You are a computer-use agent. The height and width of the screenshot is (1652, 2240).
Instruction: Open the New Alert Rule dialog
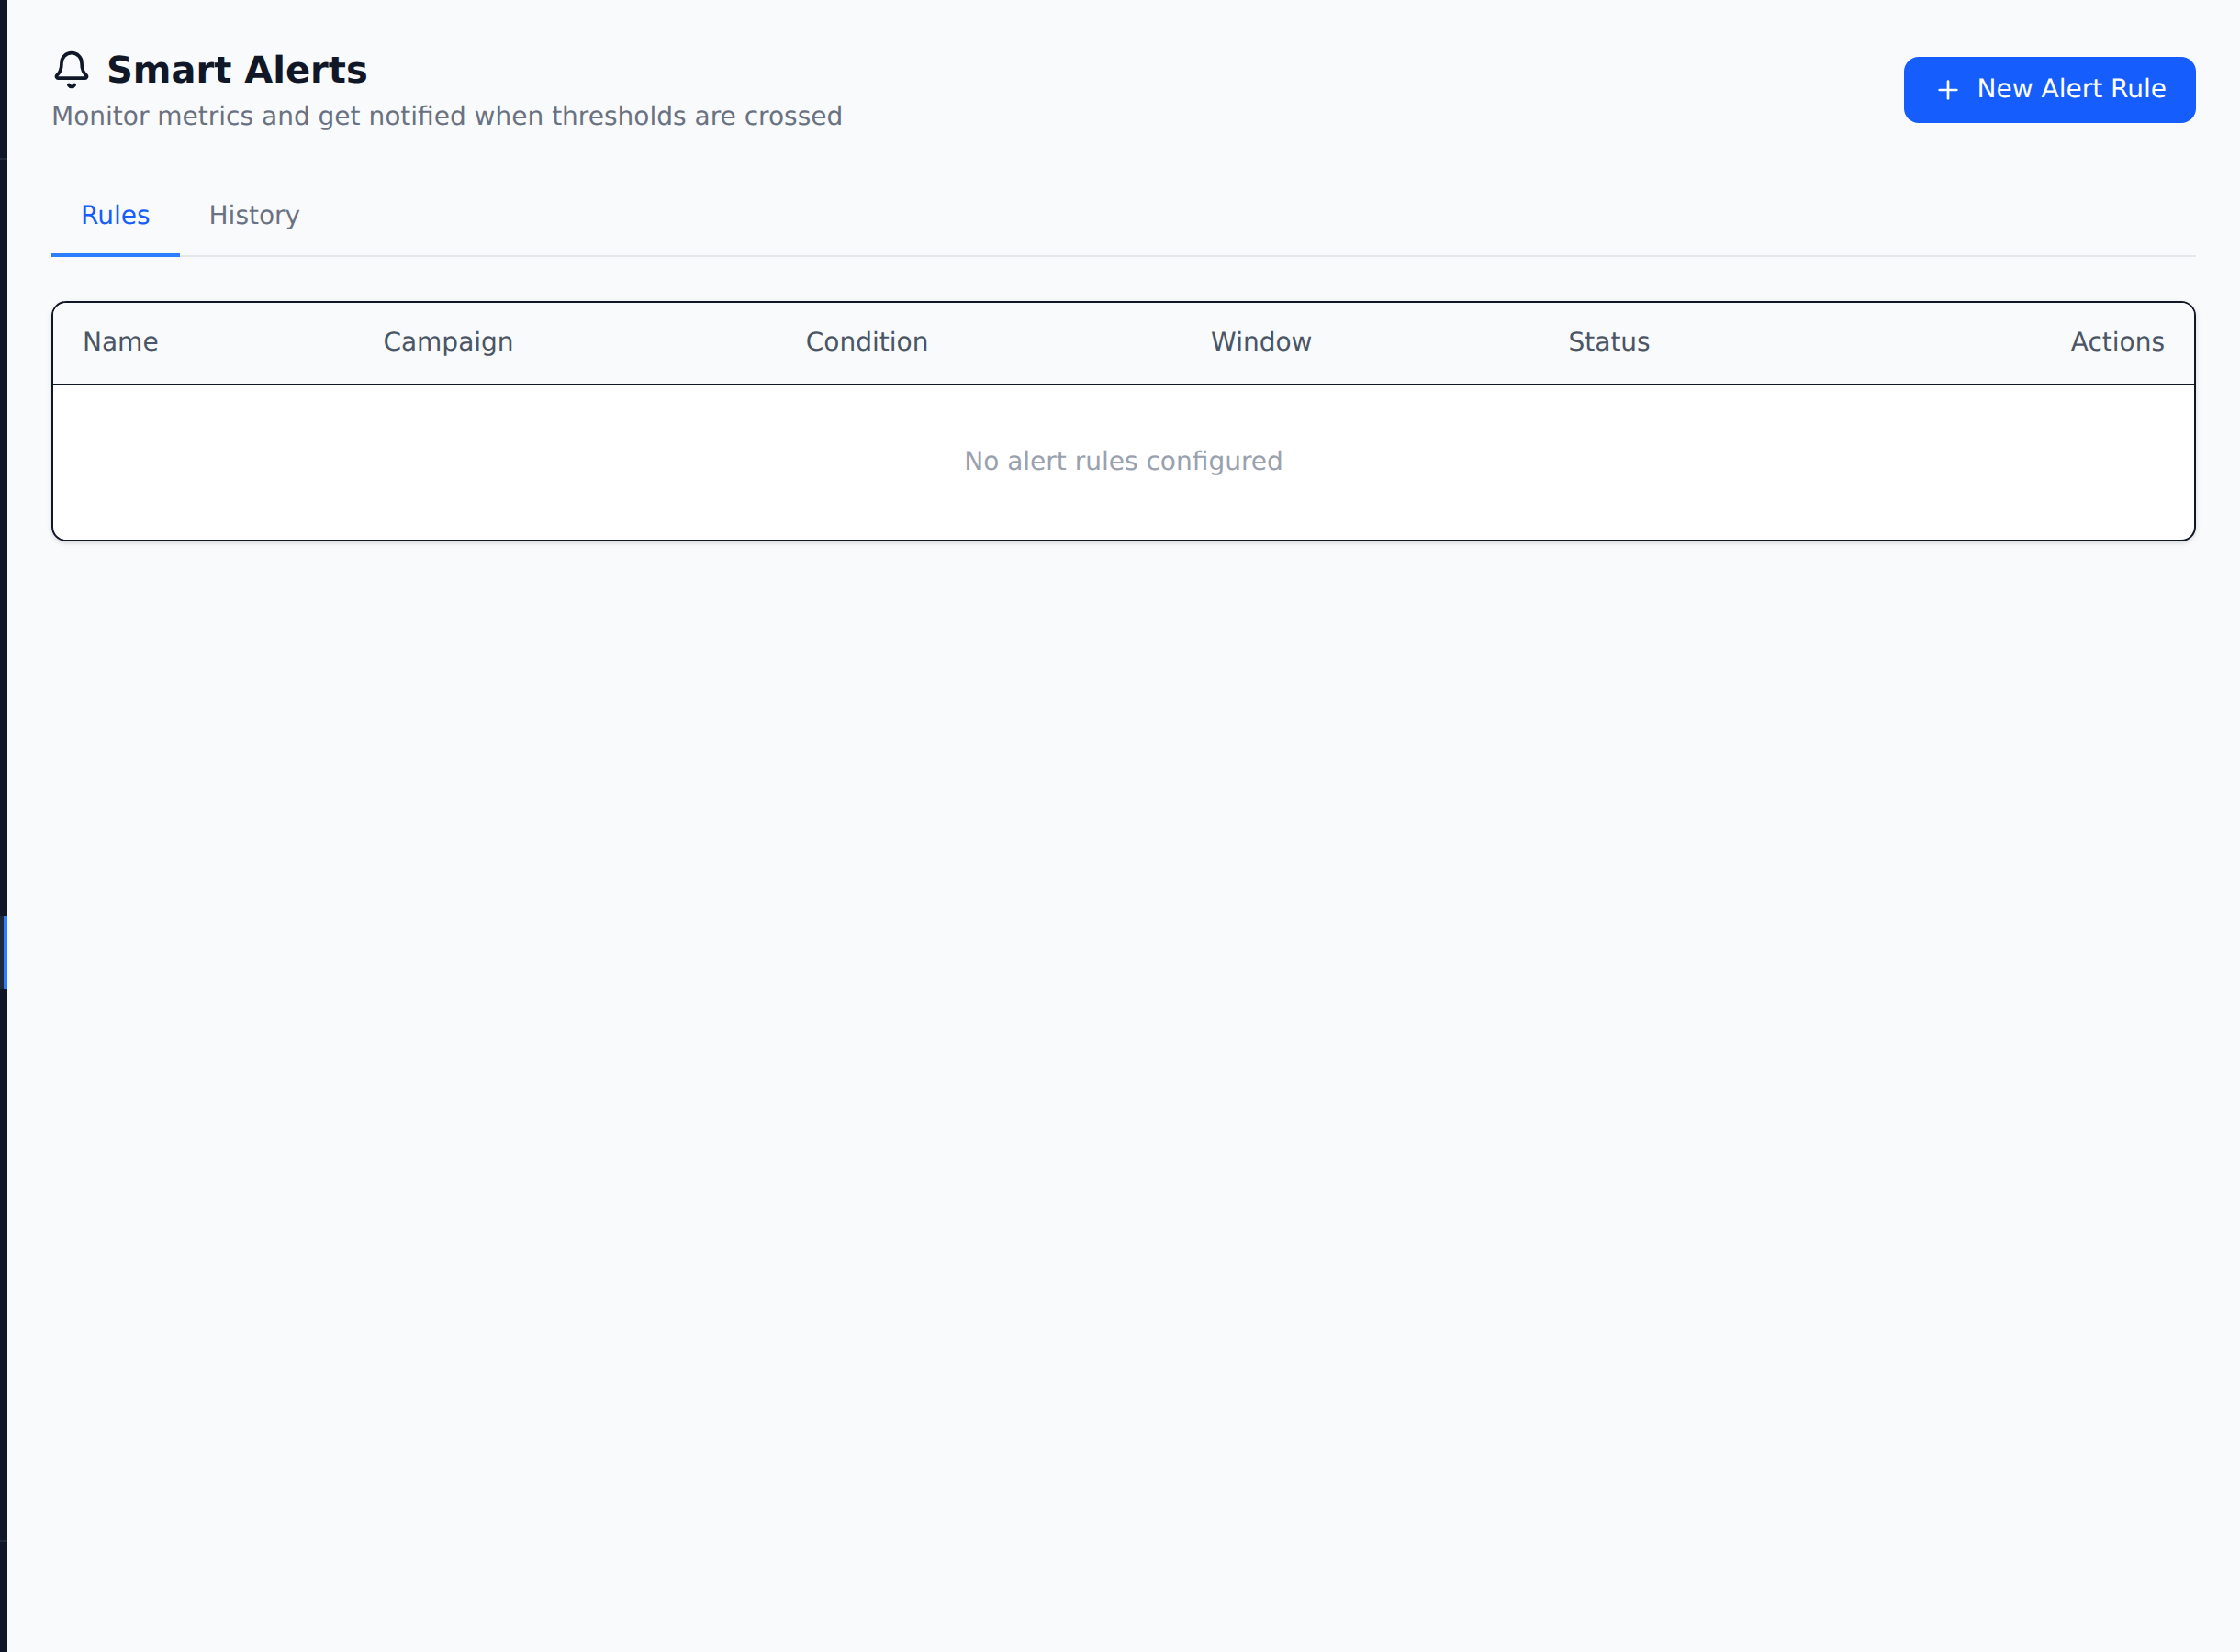coord(2048,89)
